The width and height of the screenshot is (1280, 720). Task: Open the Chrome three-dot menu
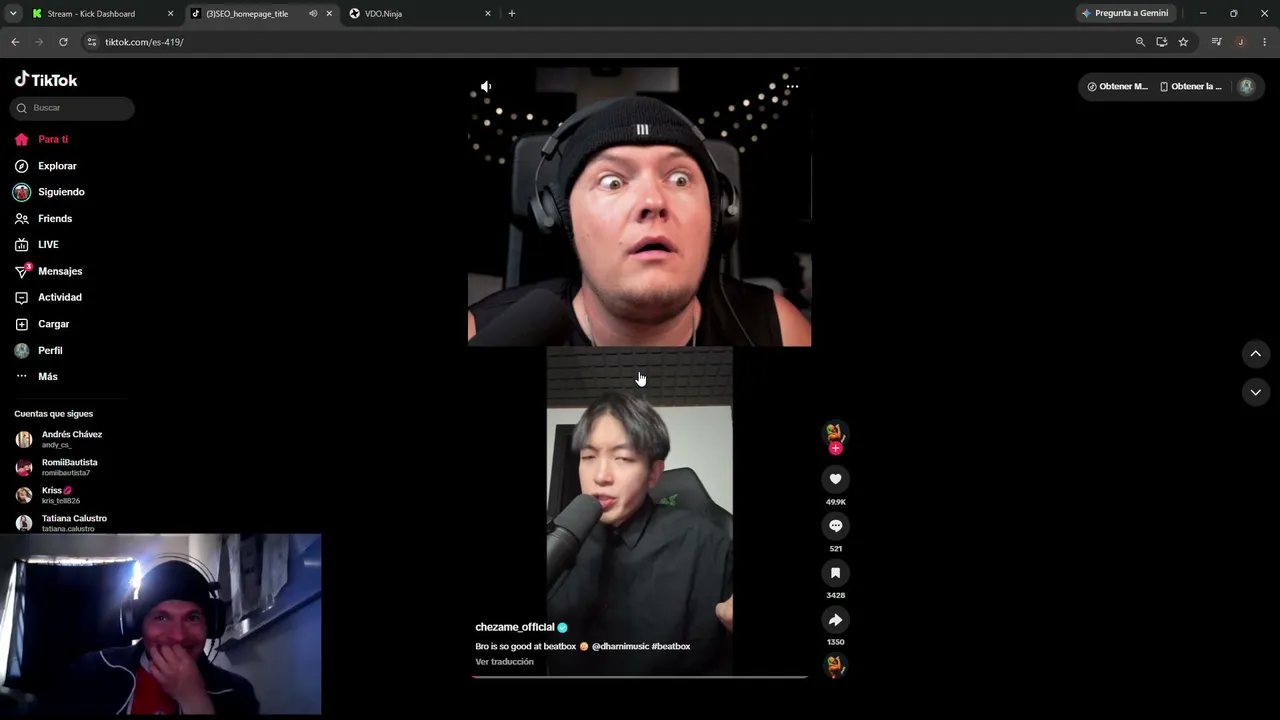coord(1265,42)
